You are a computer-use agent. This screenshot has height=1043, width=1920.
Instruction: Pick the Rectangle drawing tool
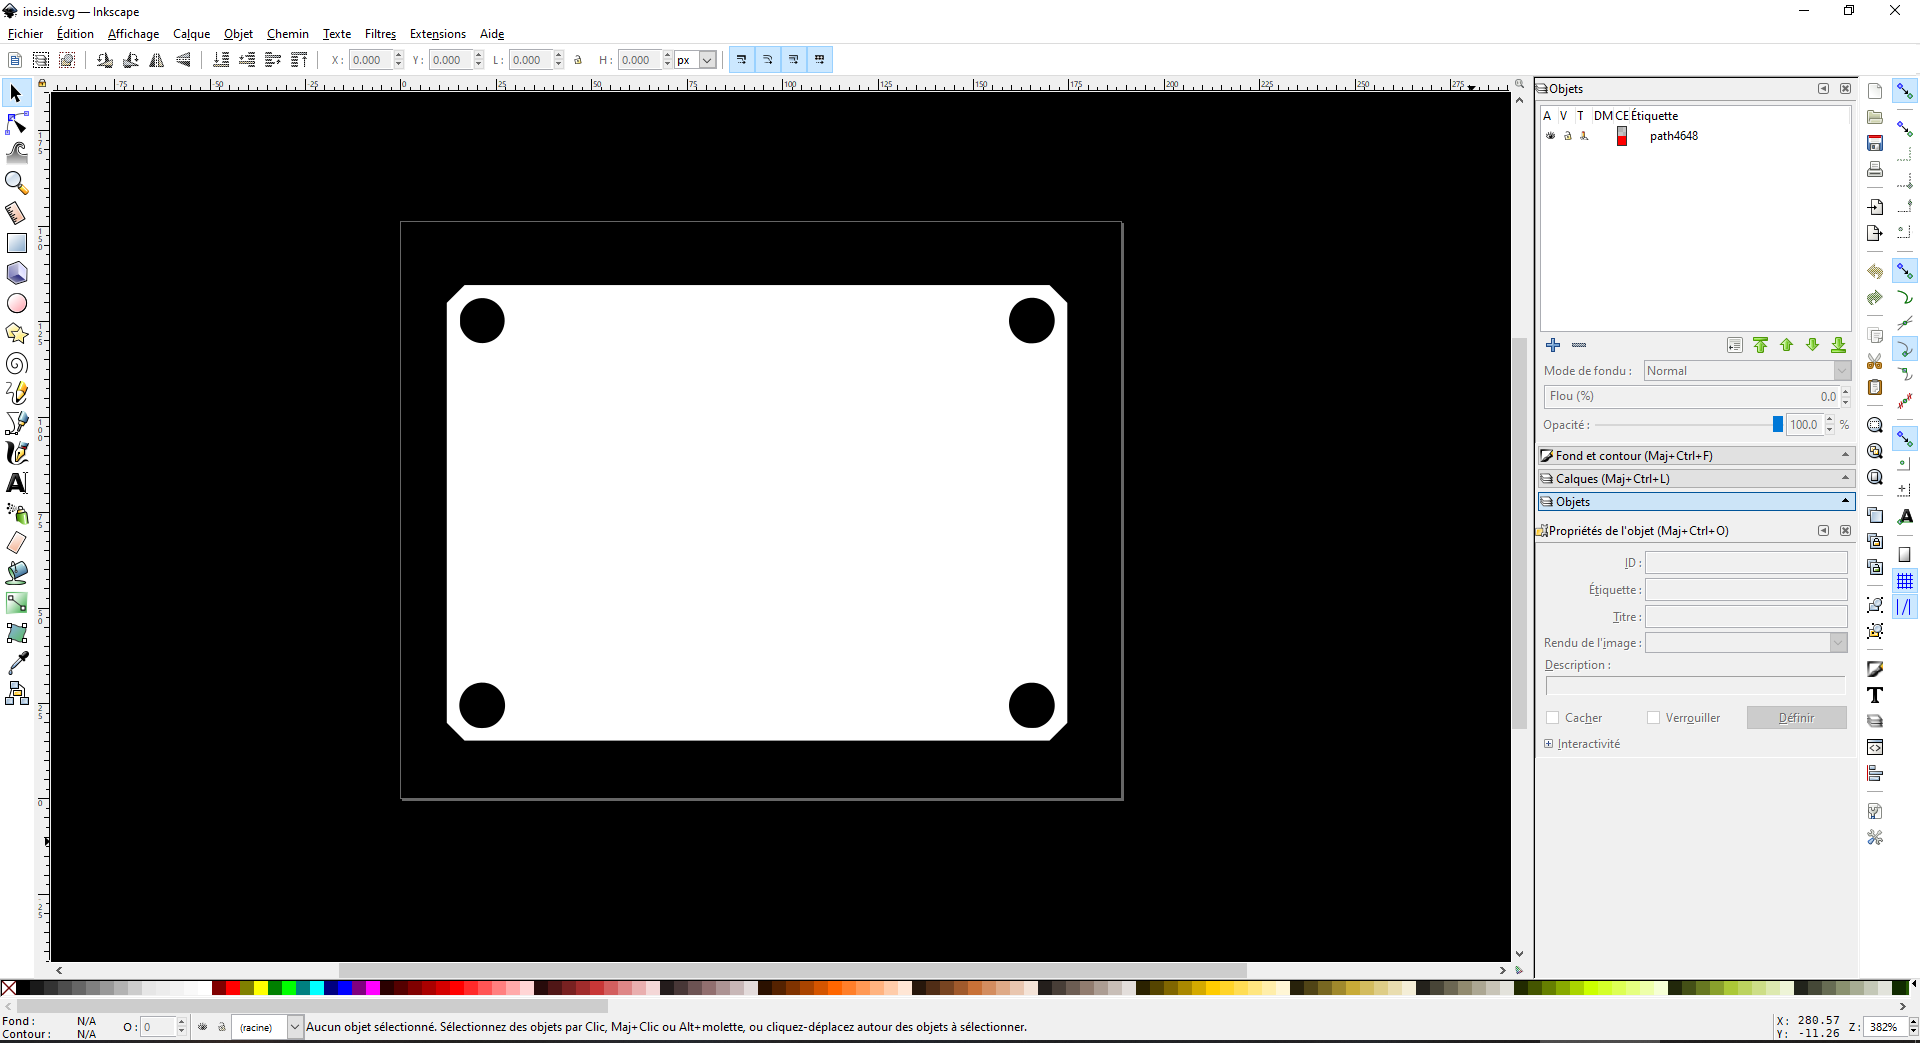point(17,243)
